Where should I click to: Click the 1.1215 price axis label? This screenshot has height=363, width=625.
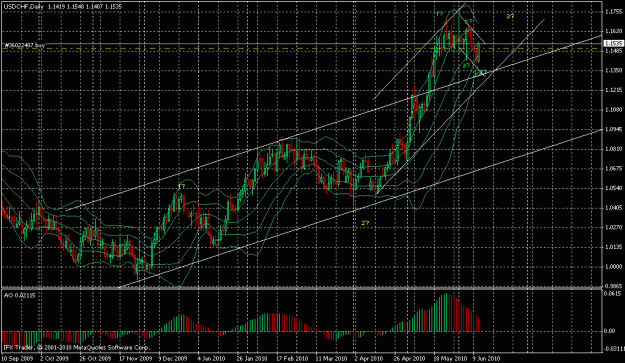613,90
